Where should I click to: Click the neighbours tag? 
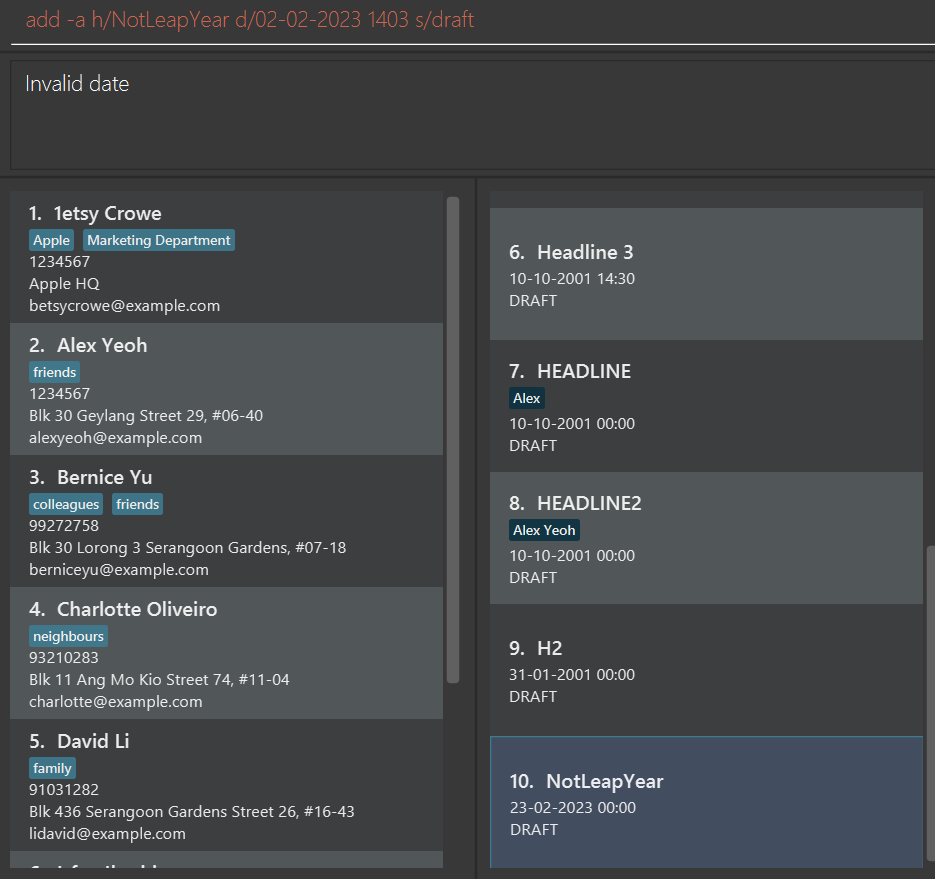click(x=68, y=636)
